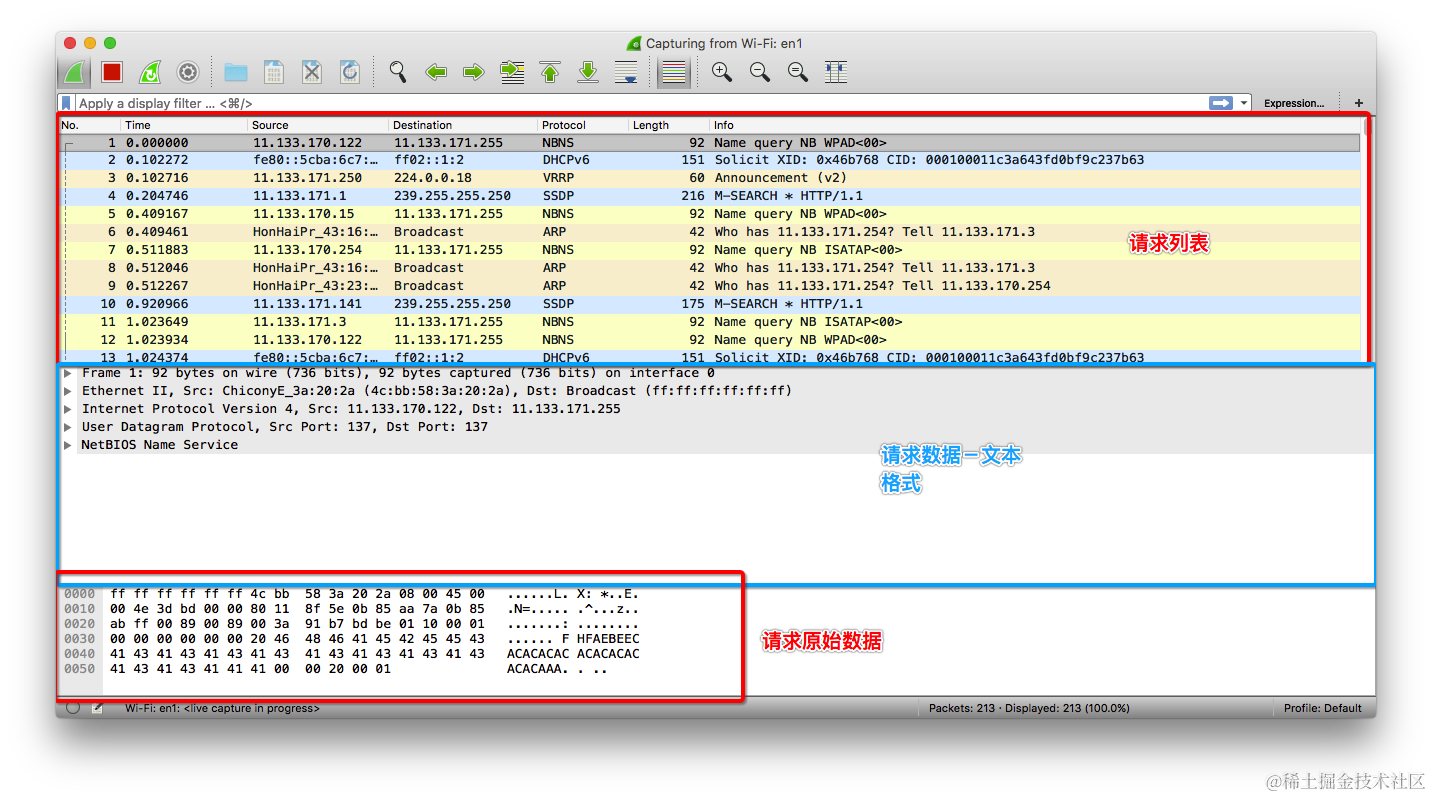Viewport: 1432px width, 798px height.
Task: Sort by the Length column header
Action: pyautogui.click(x=669, y=125)
